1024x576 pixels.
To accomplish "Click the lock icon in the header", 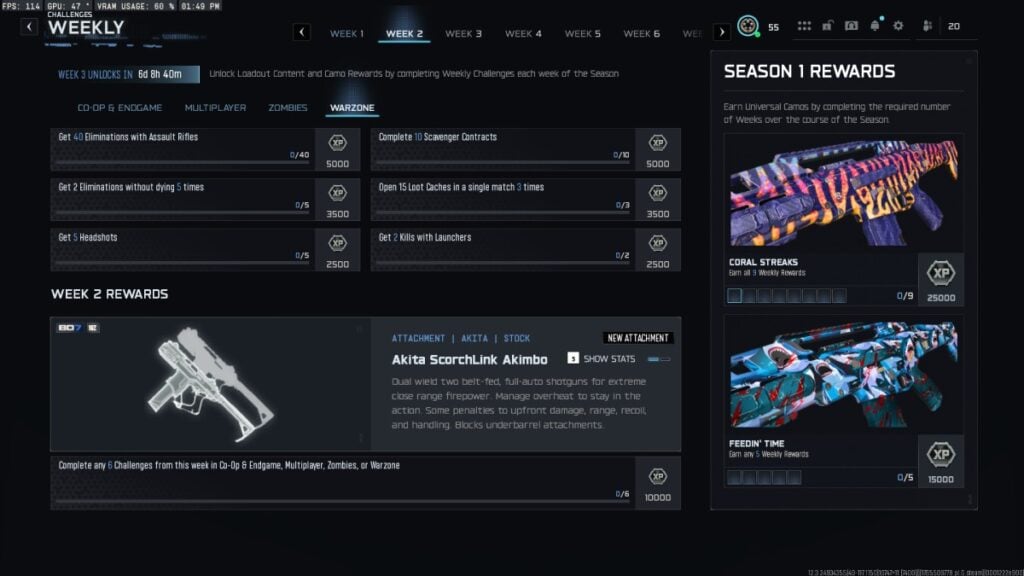I will click(x=828, y=27).
